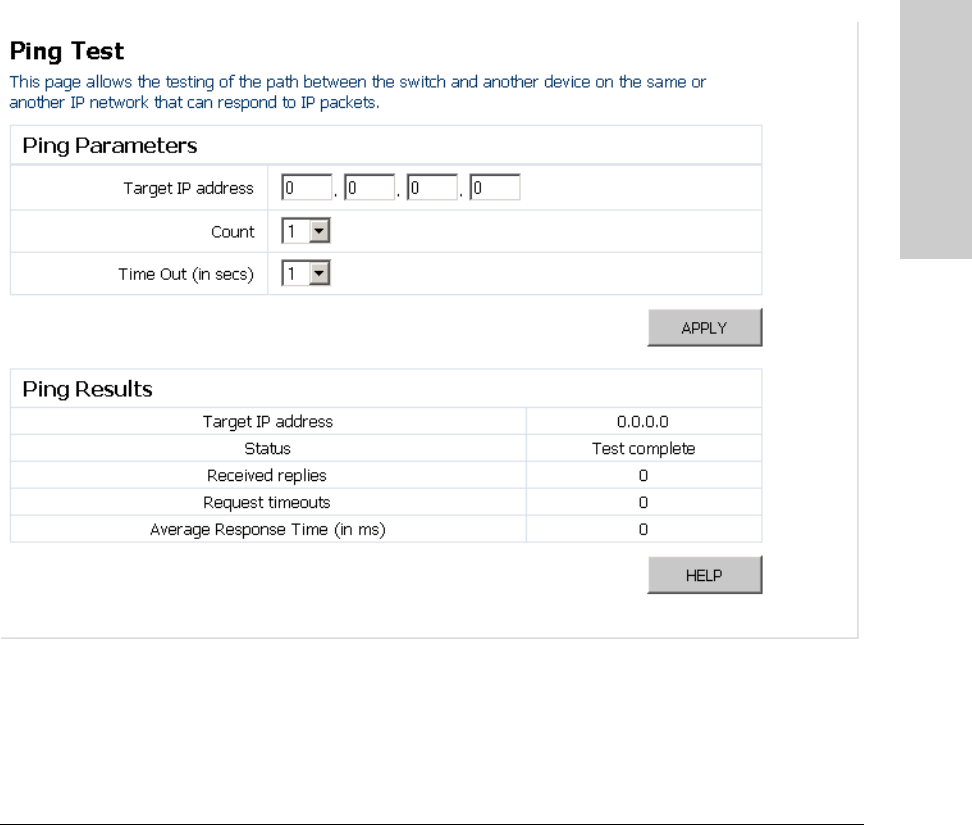972x825 pixels.
Task: Click the Ping Parameters section header
Action: (x=110, y=146)
